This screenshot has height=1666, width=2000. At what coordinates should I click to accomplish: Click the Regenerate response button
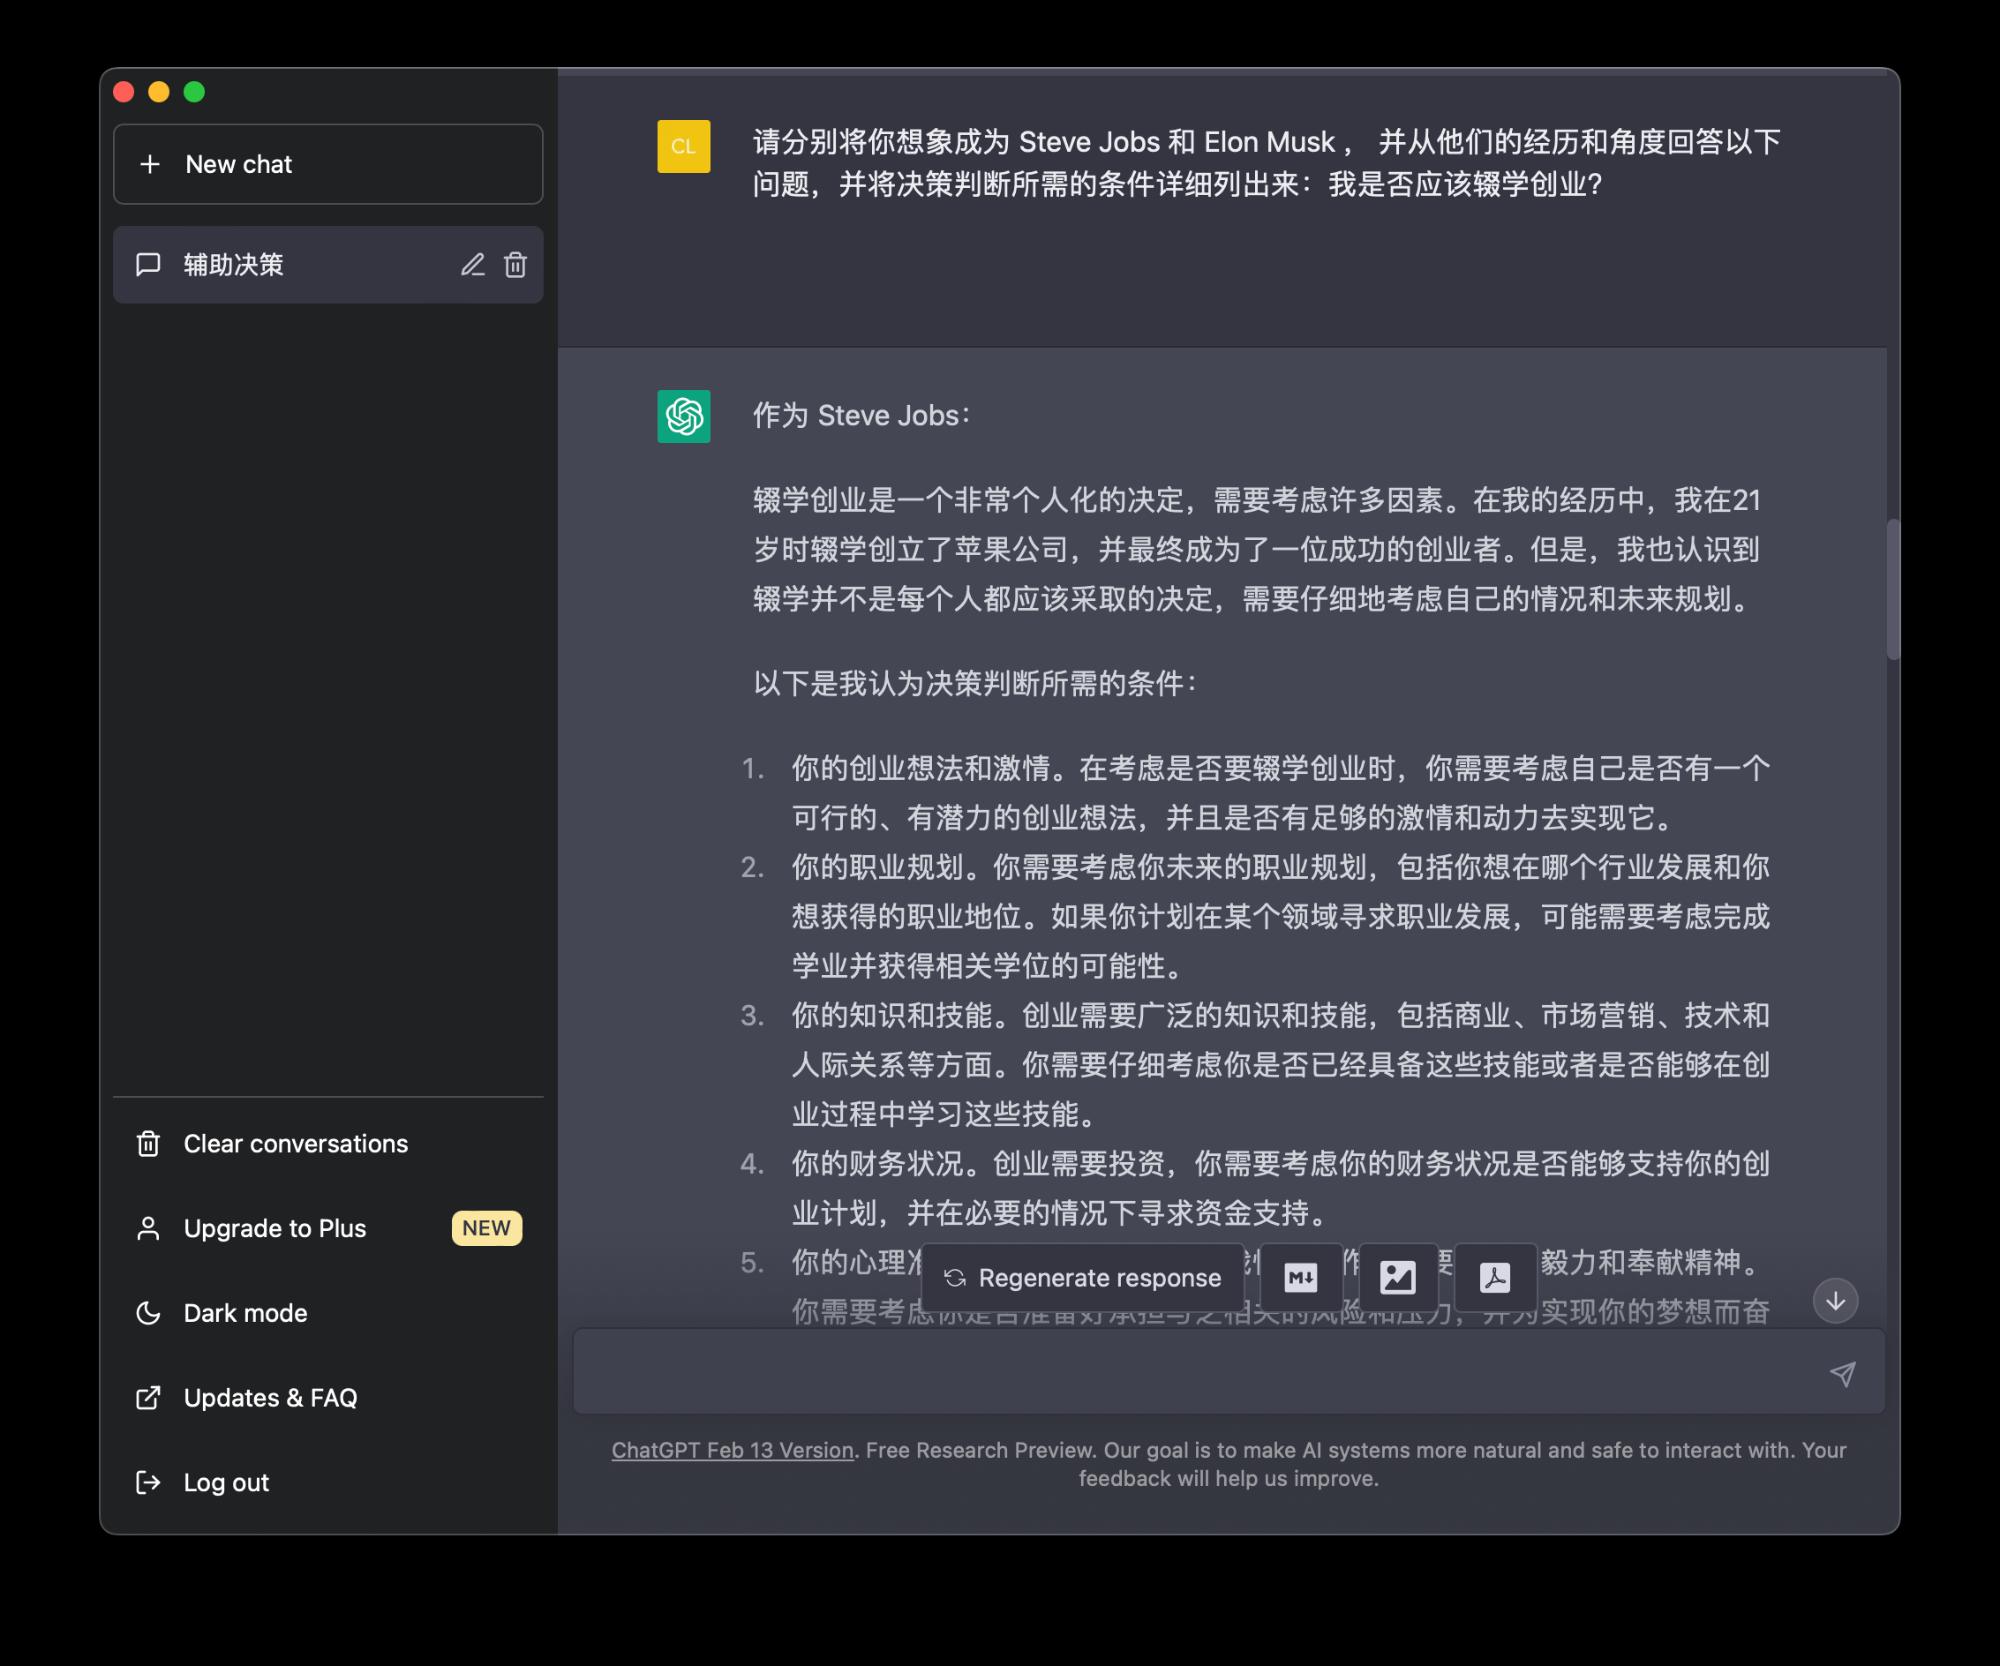(1082, 1278)
